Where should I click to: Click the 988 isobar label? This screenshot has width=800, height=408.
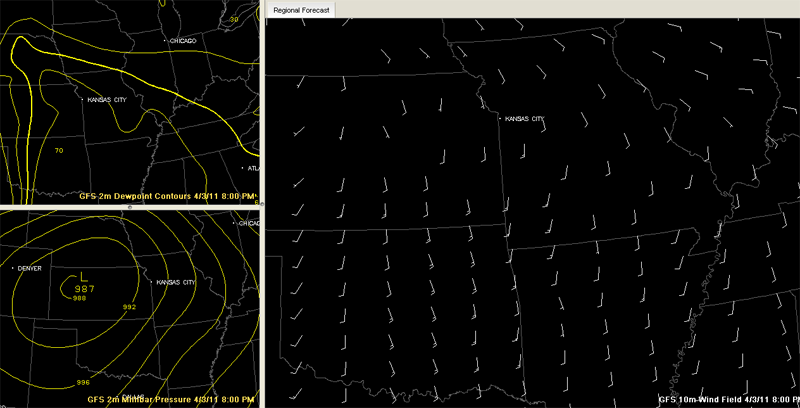[x=79, y=298]
